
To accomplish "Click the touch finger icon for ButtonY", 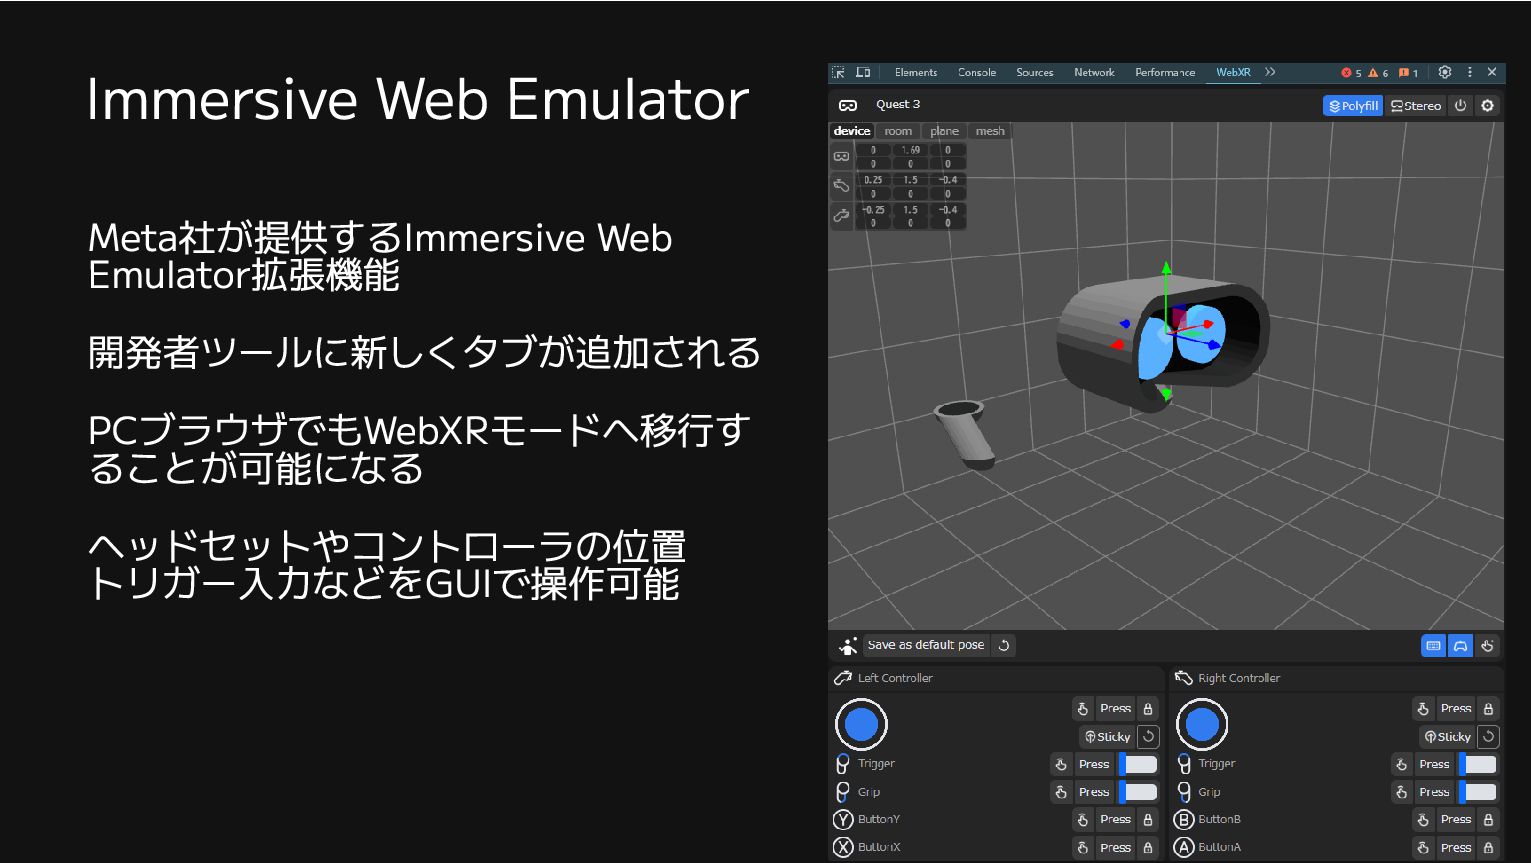I will tap(1082, 819).
